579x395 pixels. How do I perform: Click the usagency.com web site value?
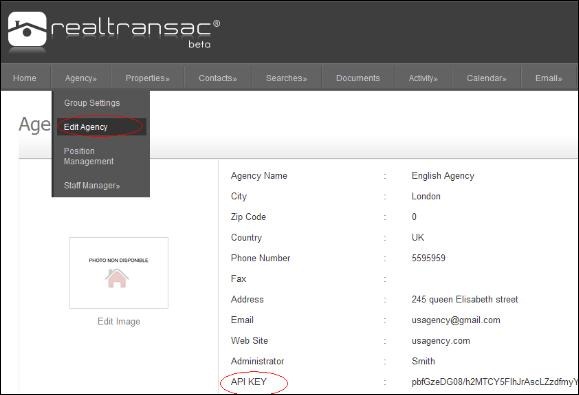pos(441,341)
